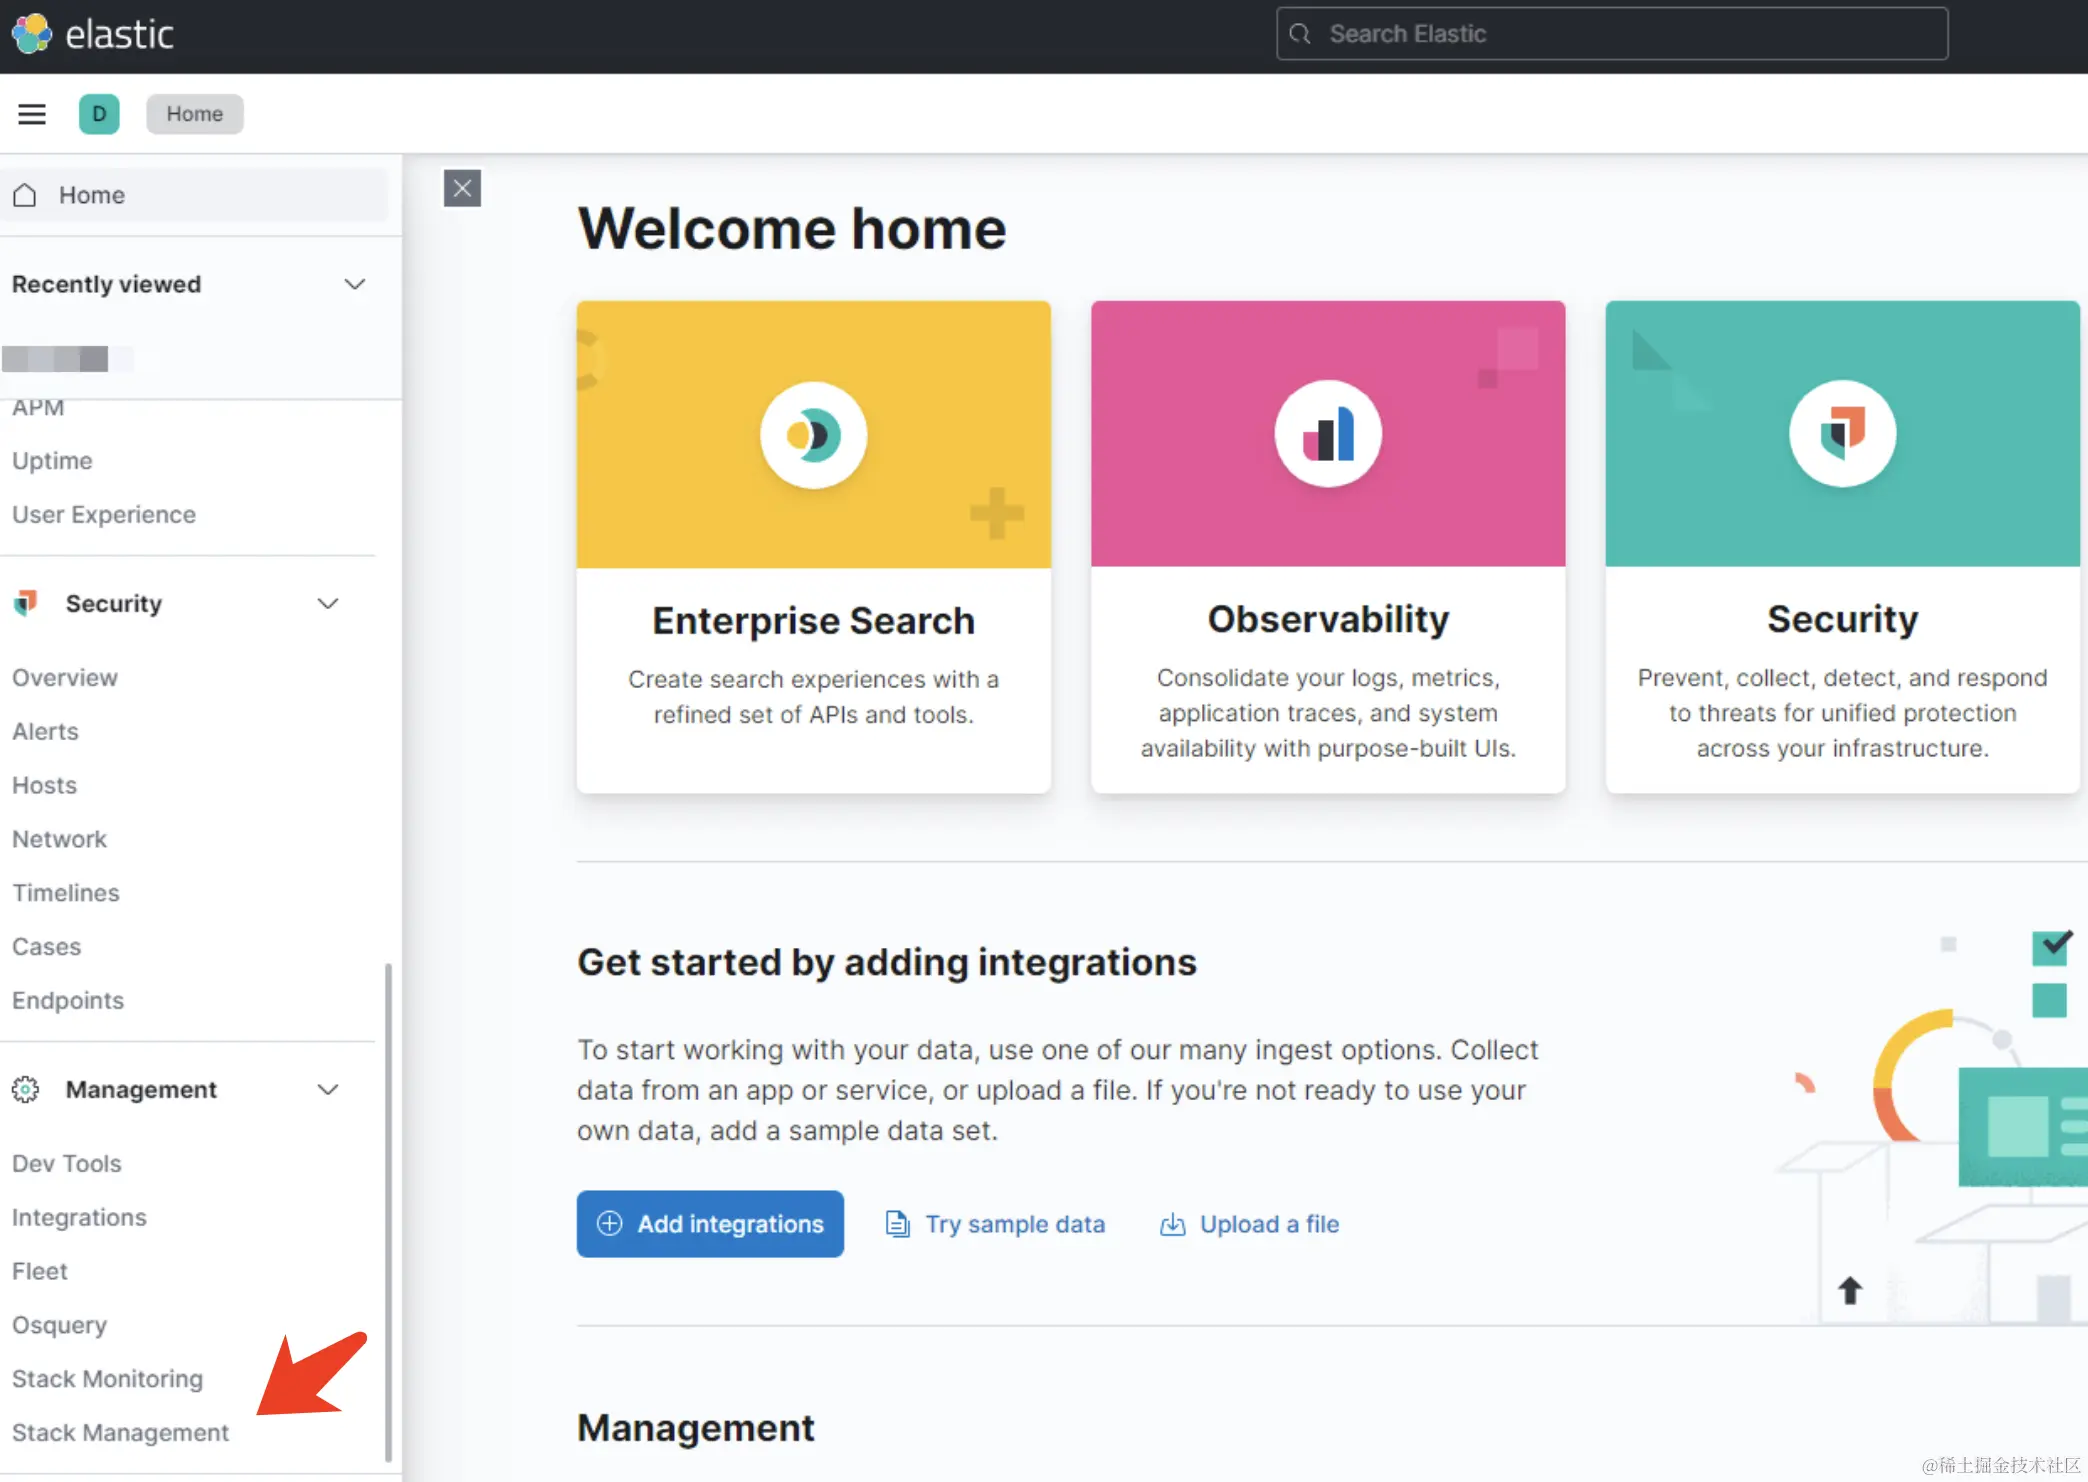This screenshot has height=1482, width=2088.
Task: Open Stack Management
Action: click(120, 1434)
